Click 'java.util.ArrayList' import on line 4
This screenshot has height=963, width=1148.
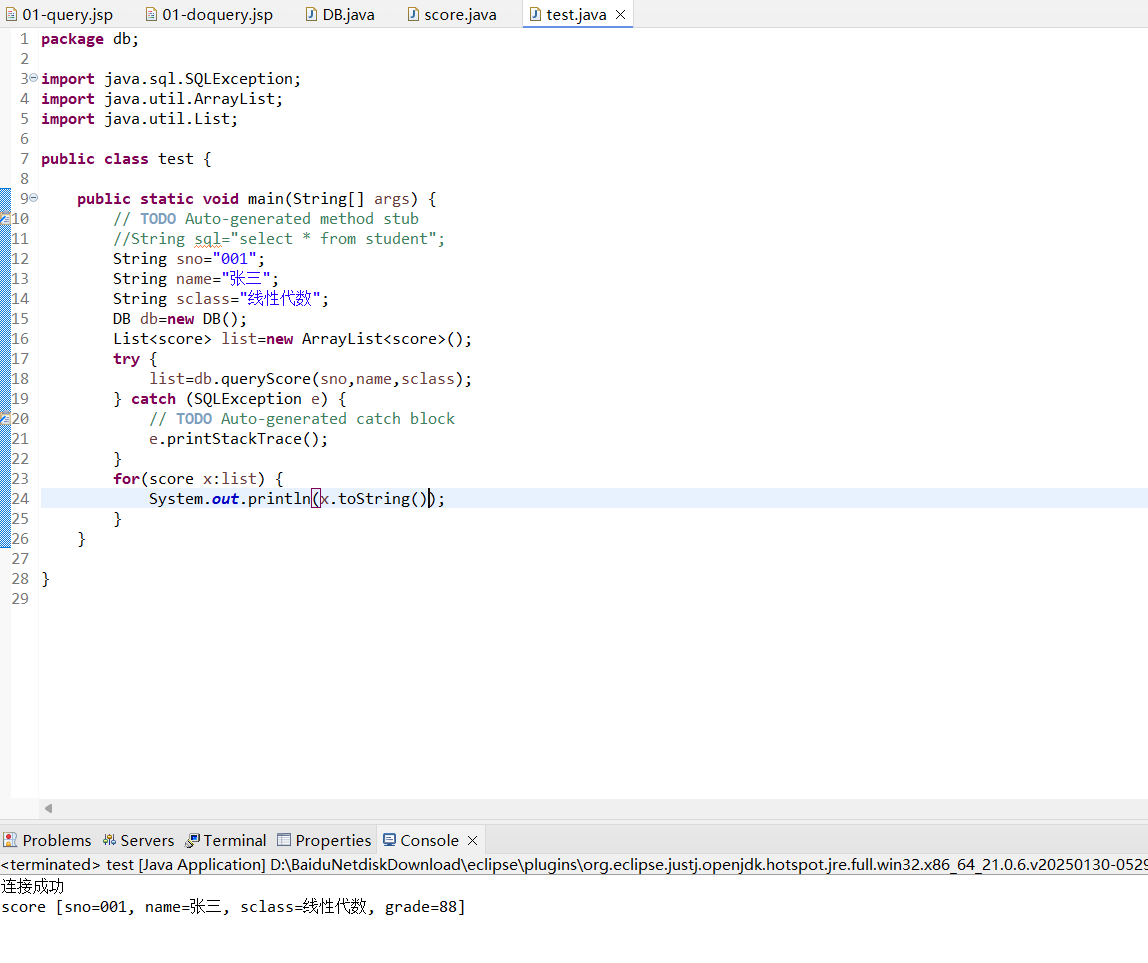[x=189, y=99]
